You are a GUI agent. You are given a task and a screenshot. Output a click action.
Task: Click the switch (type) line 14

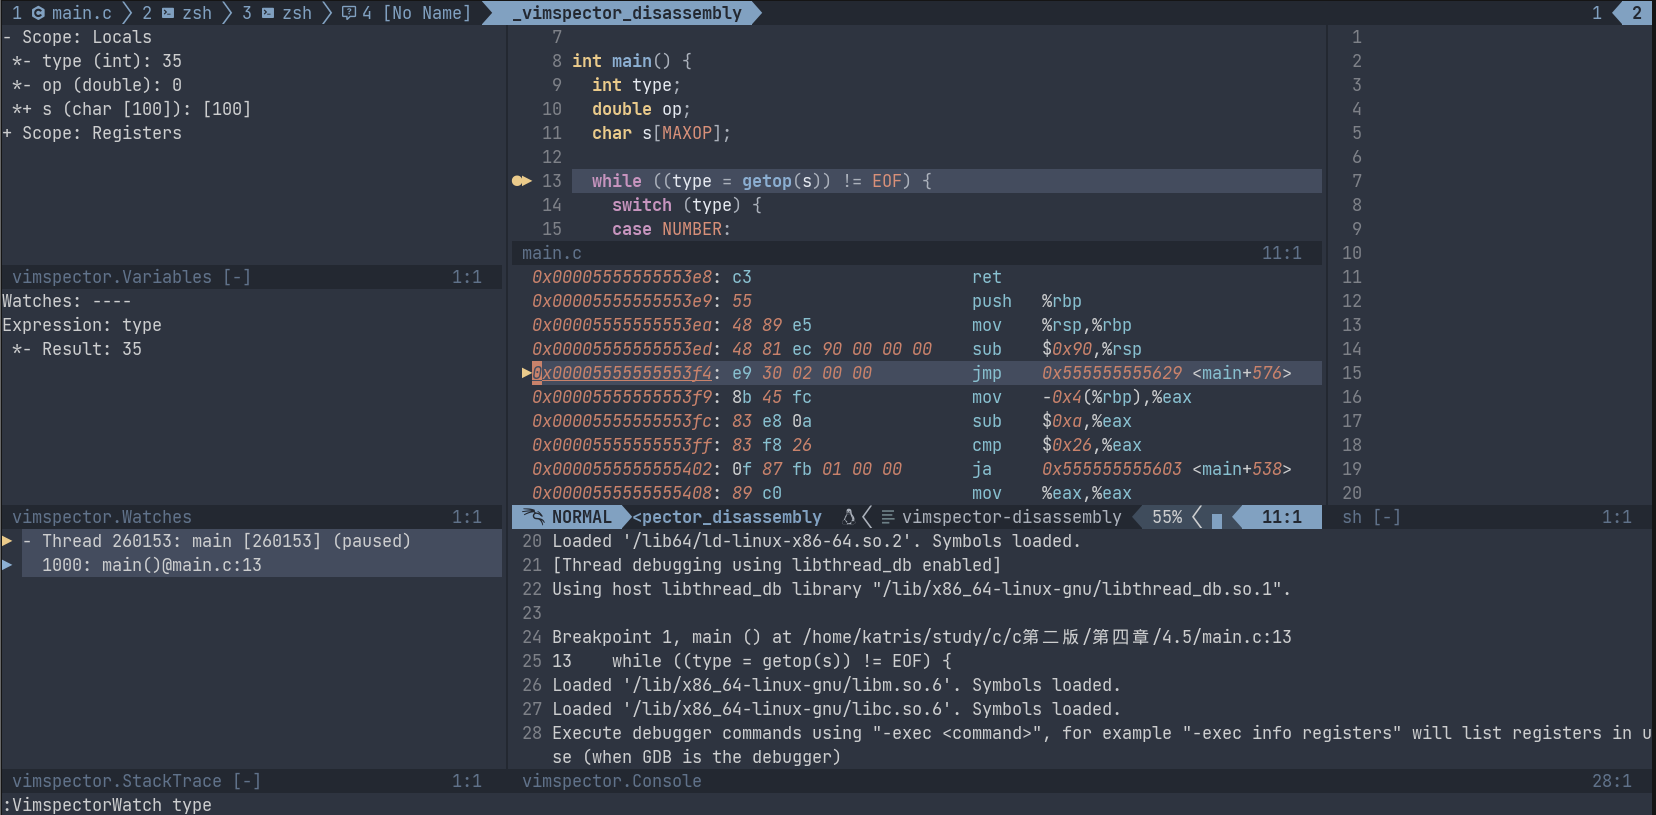click(686, 205)
